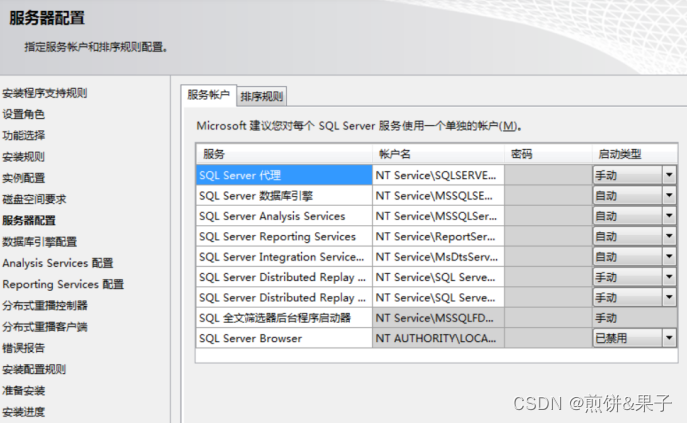This screenshot has width=687, height=423.
Task: Select 分布式重播控制器 step in sidebar
Action: pos(45,306)
